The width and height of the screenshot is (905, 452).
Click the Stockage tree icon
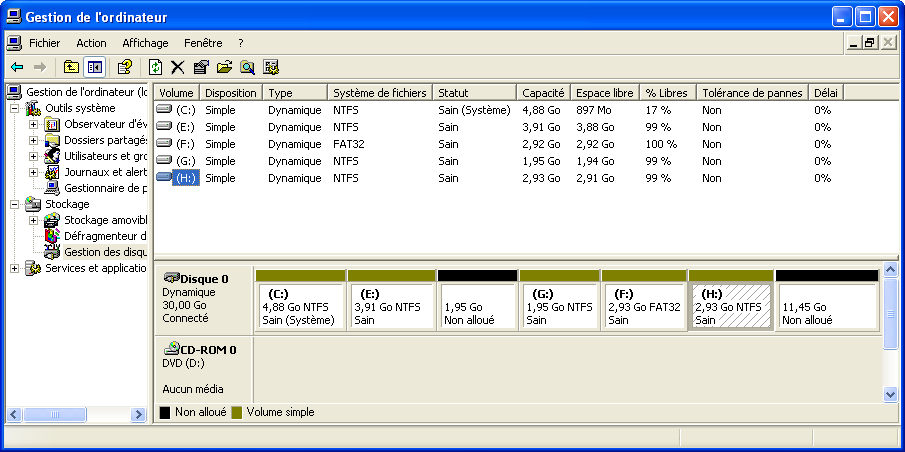34,204
